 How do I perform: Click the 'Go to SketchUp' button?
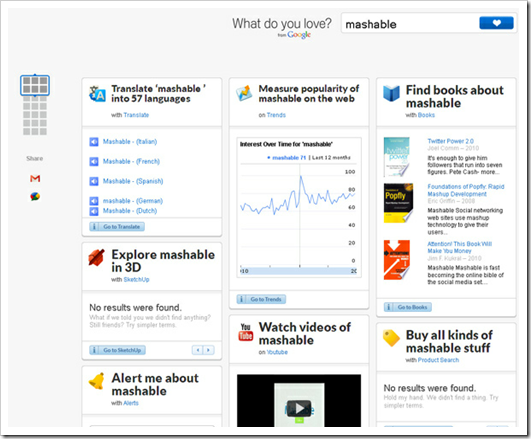click(117, 350)
